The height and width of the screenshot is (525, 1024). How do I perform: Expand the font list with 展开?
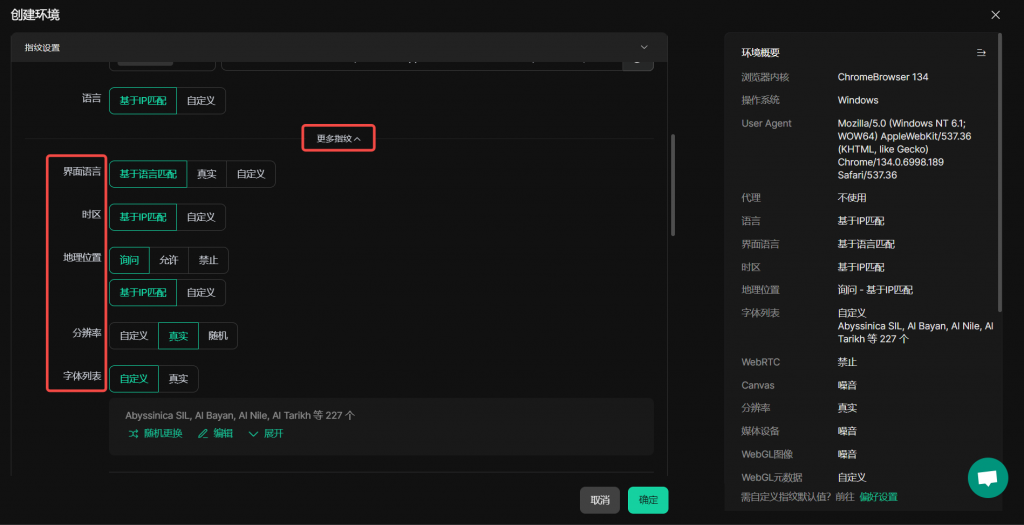click(267, 433)
